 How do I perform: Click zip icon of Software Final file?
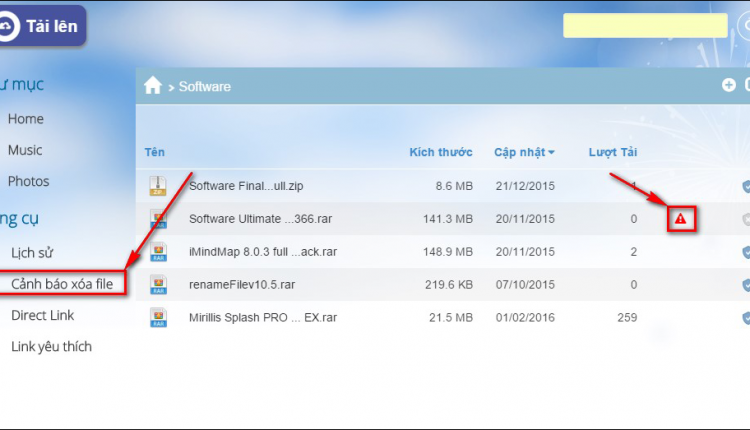158,186
